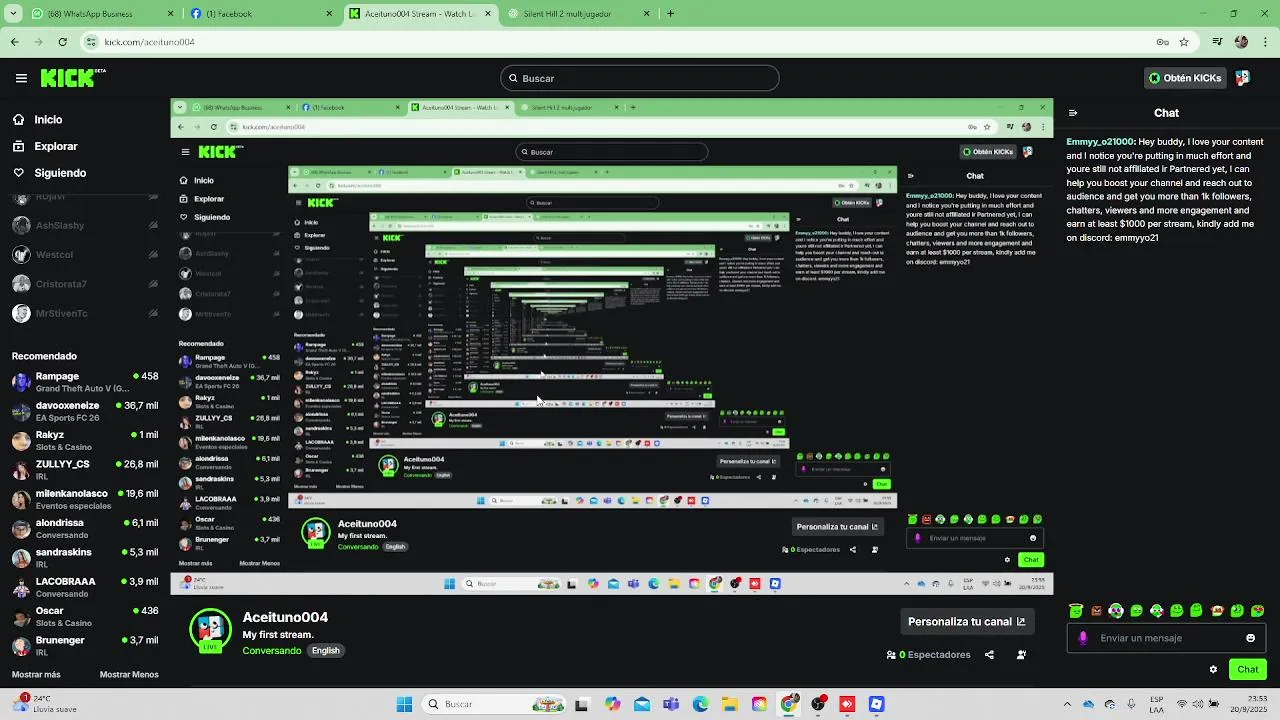Click the purple microphone icon in chat input
The width and height of the screenshot is (1280, 720).
1083,638
